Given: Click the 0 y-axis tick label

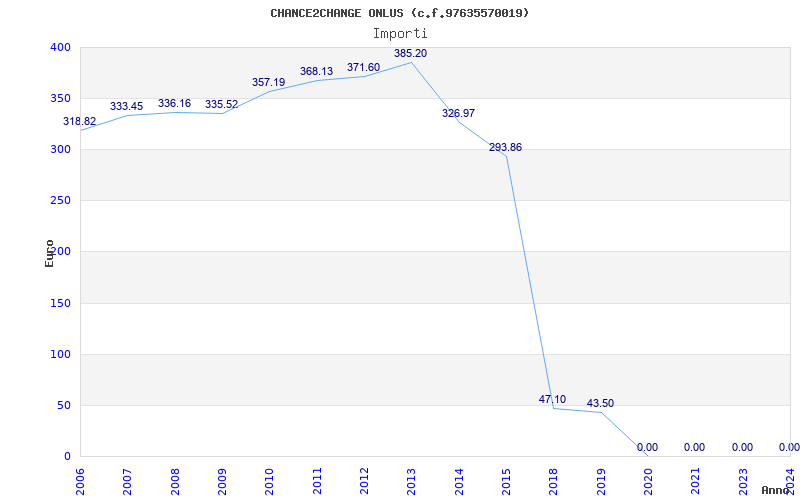Looking at the screenshot, I should click(67, 457).
